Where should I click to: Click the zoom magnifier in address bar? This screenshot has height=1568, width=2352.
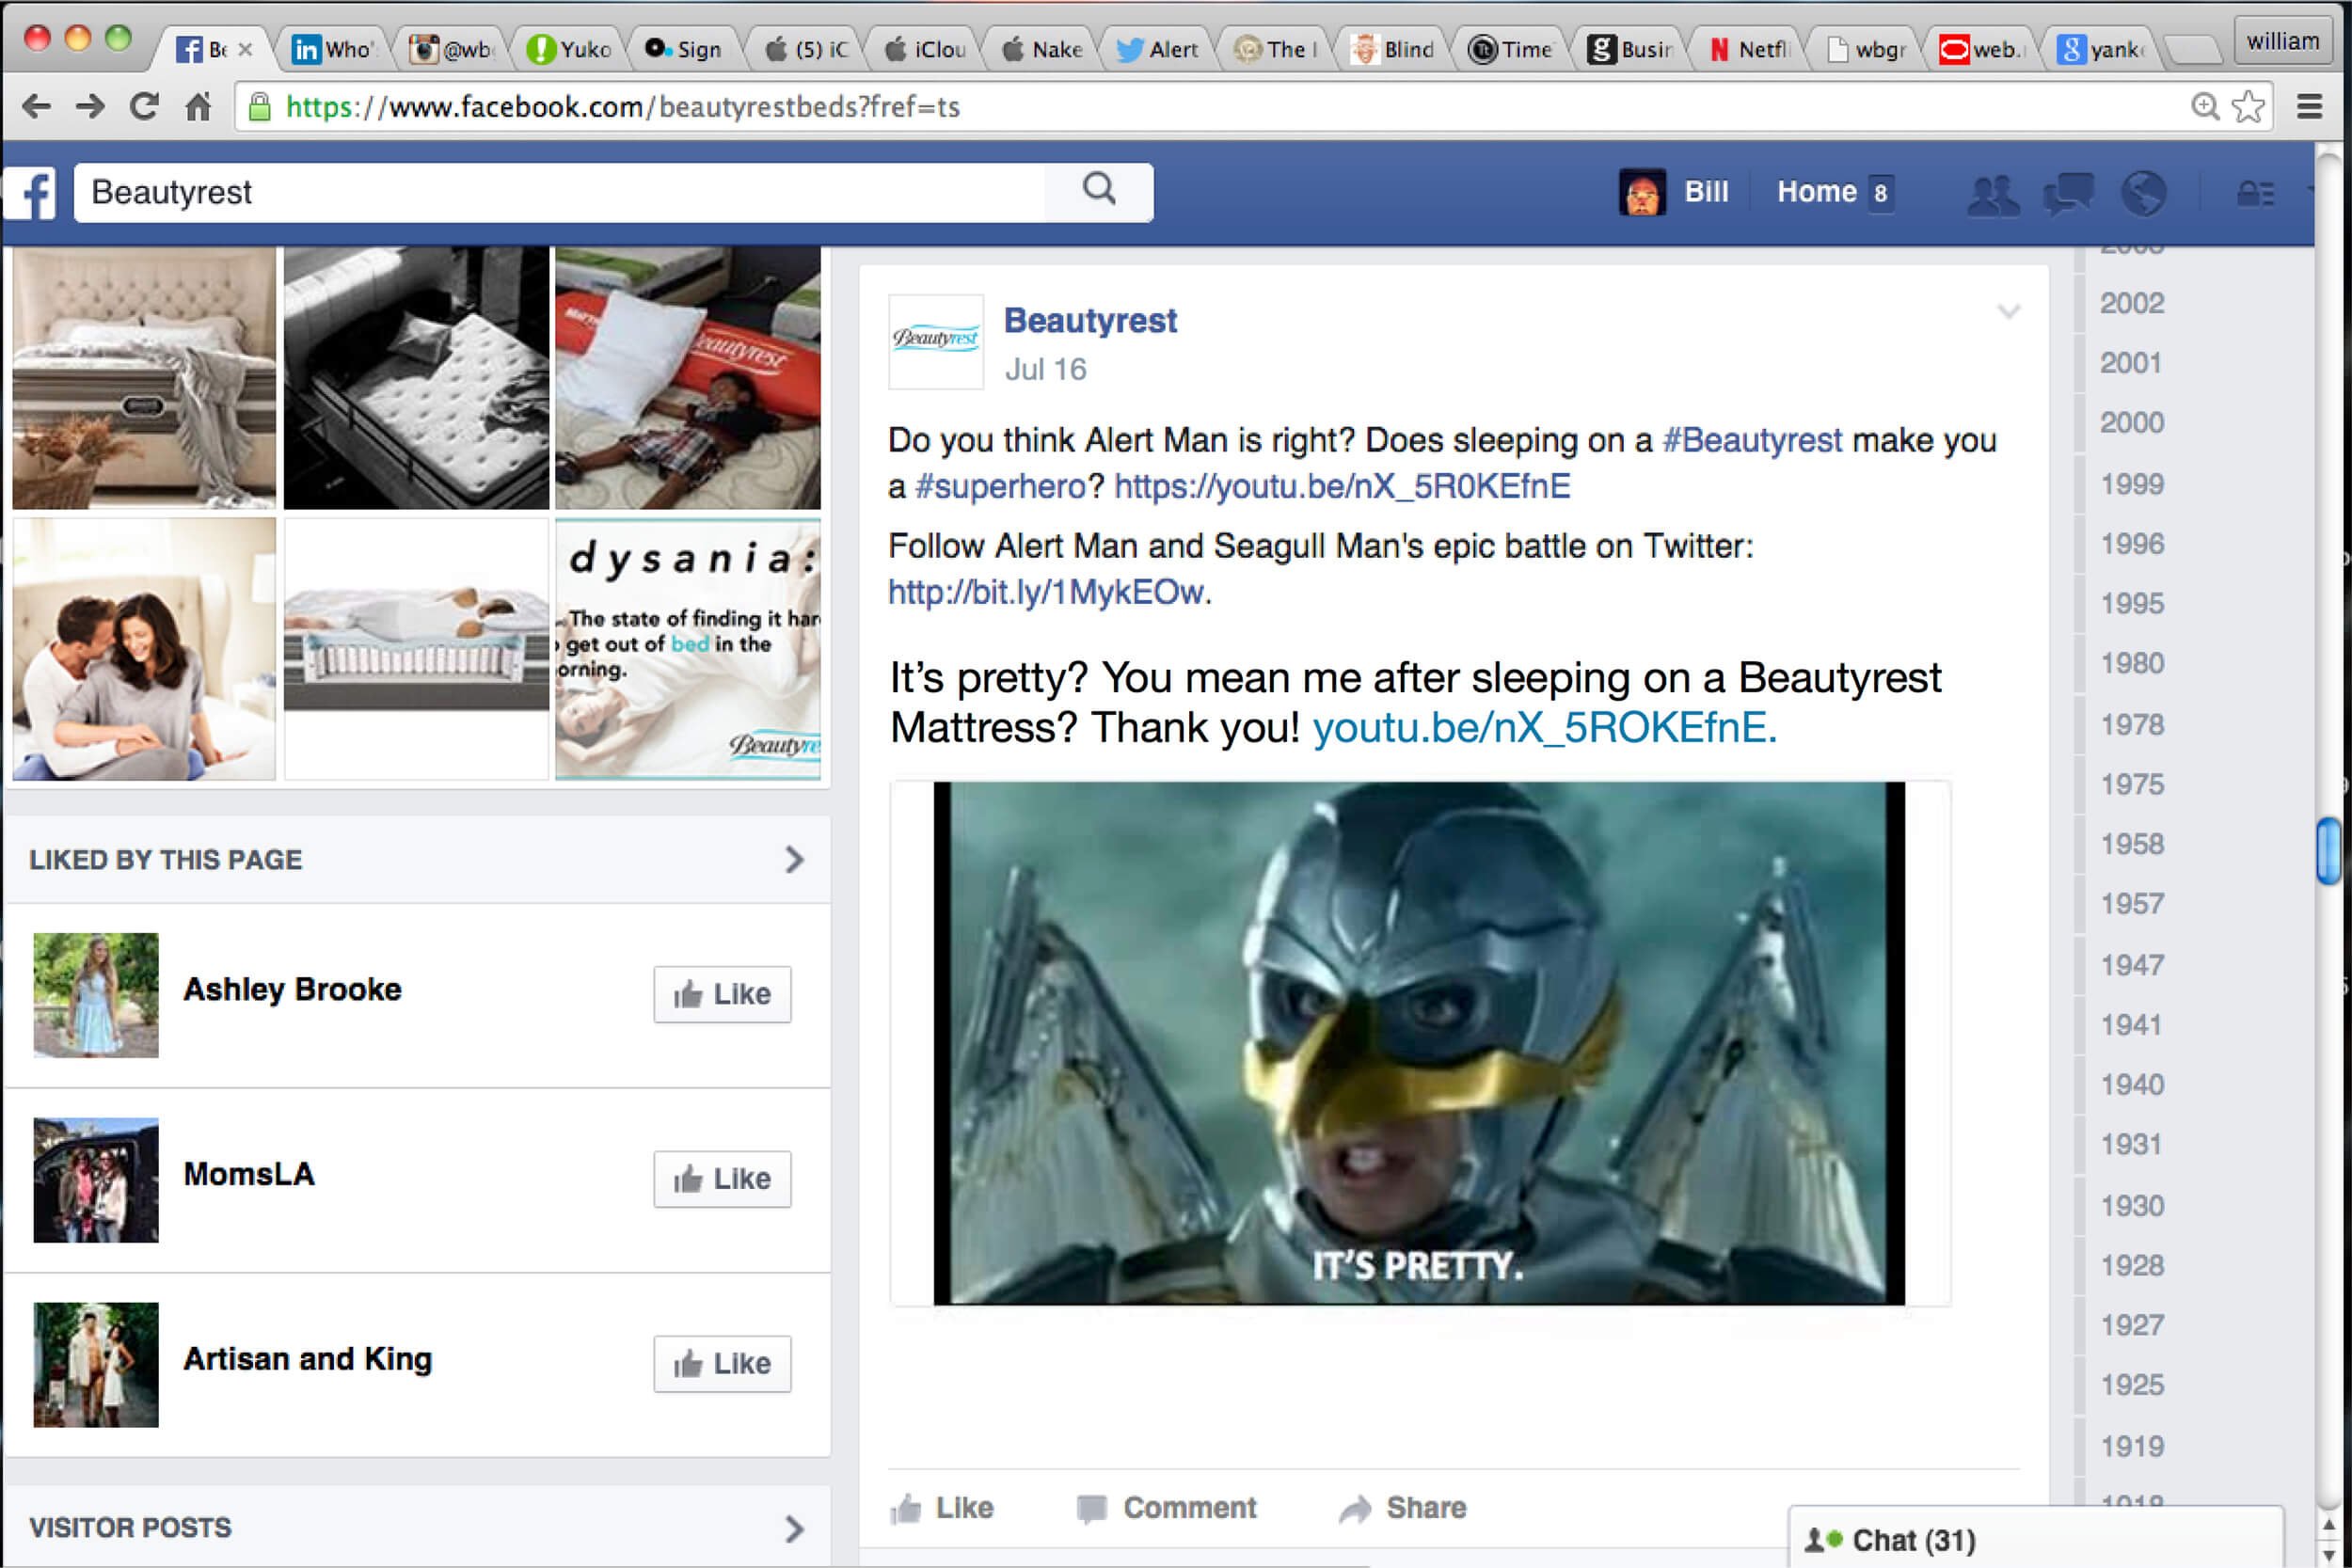[2205, 106]
